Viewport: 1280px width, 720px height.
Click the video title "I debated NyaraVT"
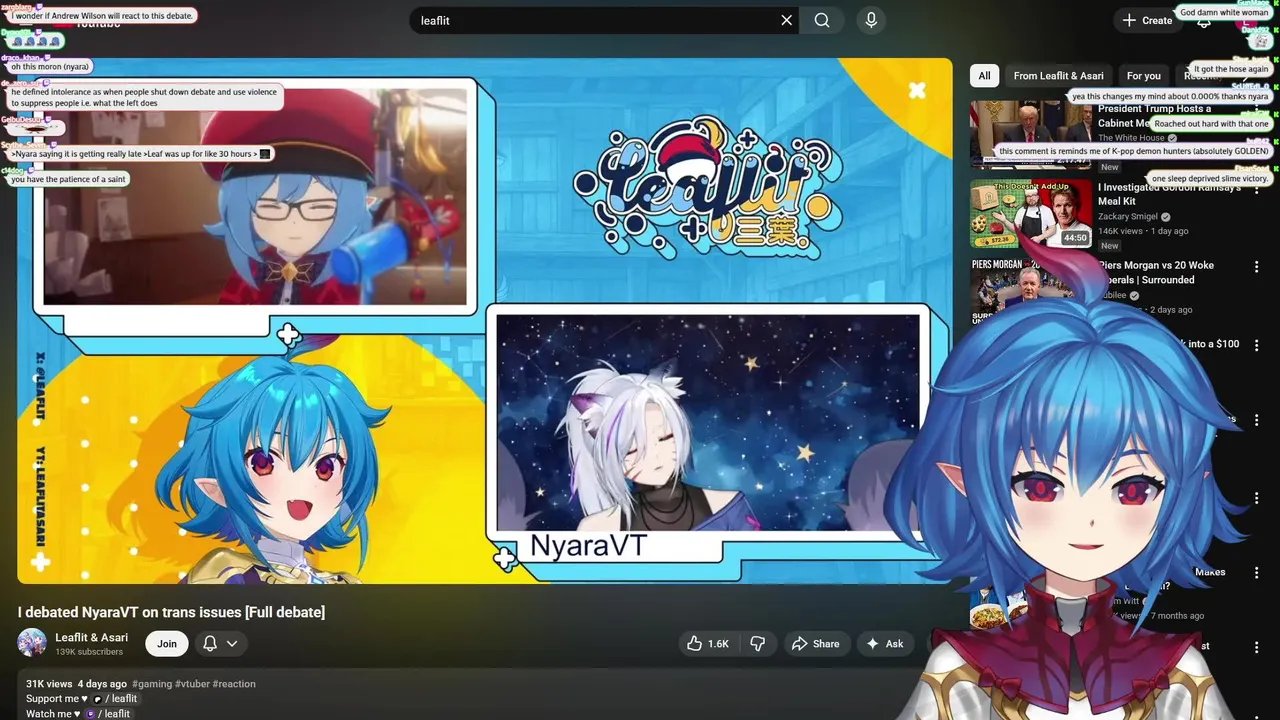pyautogui.click(x=171, y=612)
